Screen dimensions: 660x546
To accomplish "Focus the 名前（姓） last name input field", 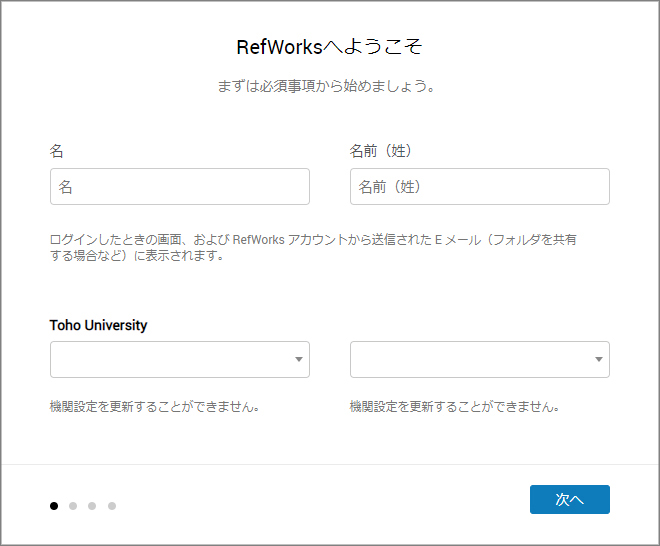I will pyautogui.click(x=480, y=186).
